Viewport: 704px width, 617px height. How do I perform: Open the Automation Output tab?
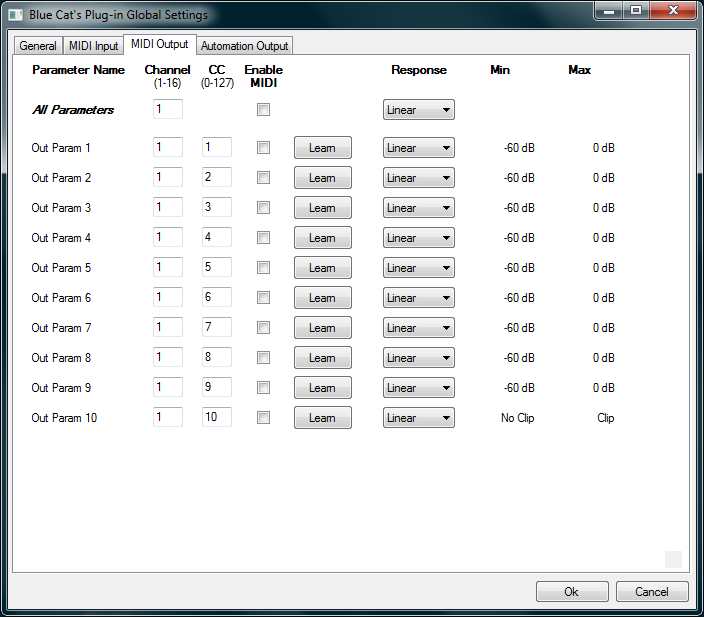click(245, 46)
